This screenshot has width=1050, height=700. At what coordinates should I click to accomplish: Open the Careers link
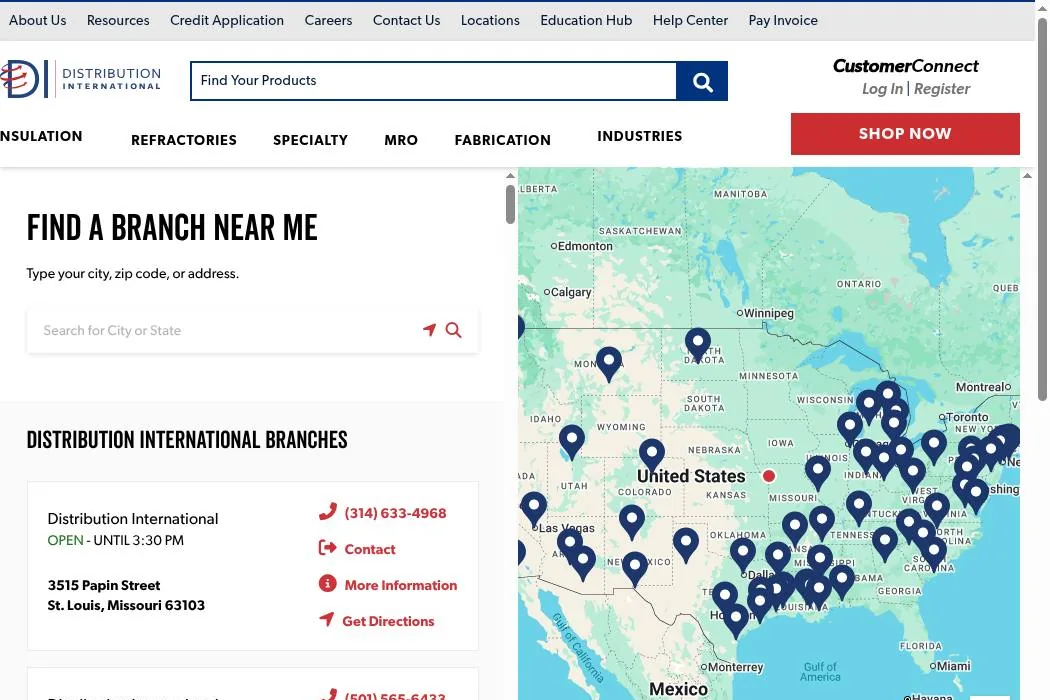[x=328, y=21]
